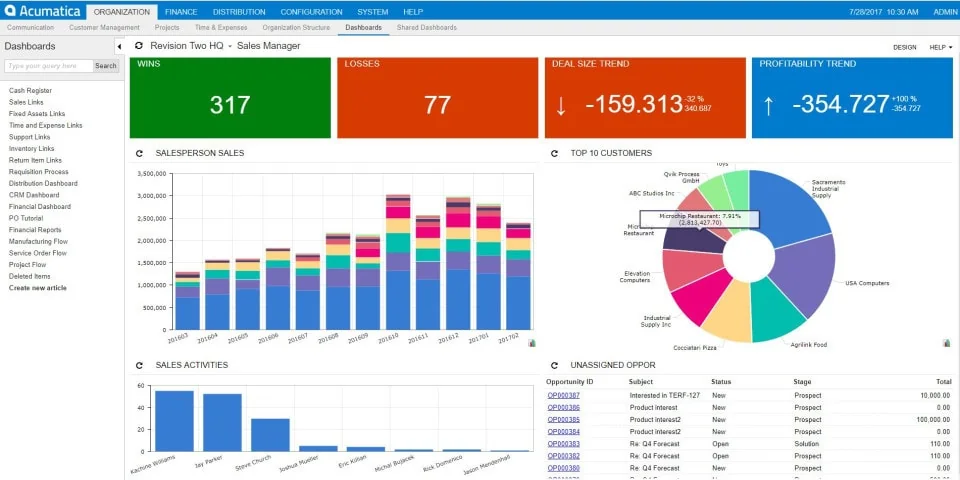Open the Help dropdown near Design
Screen dimensions: 960x480
coord(940,47)
